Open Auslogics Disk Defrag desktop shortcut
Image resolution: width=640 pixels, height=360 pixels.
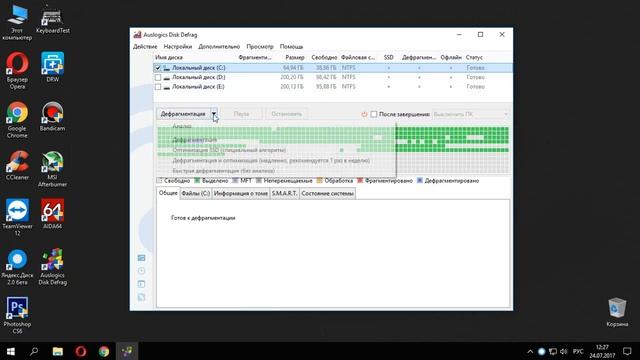[52, 266]
